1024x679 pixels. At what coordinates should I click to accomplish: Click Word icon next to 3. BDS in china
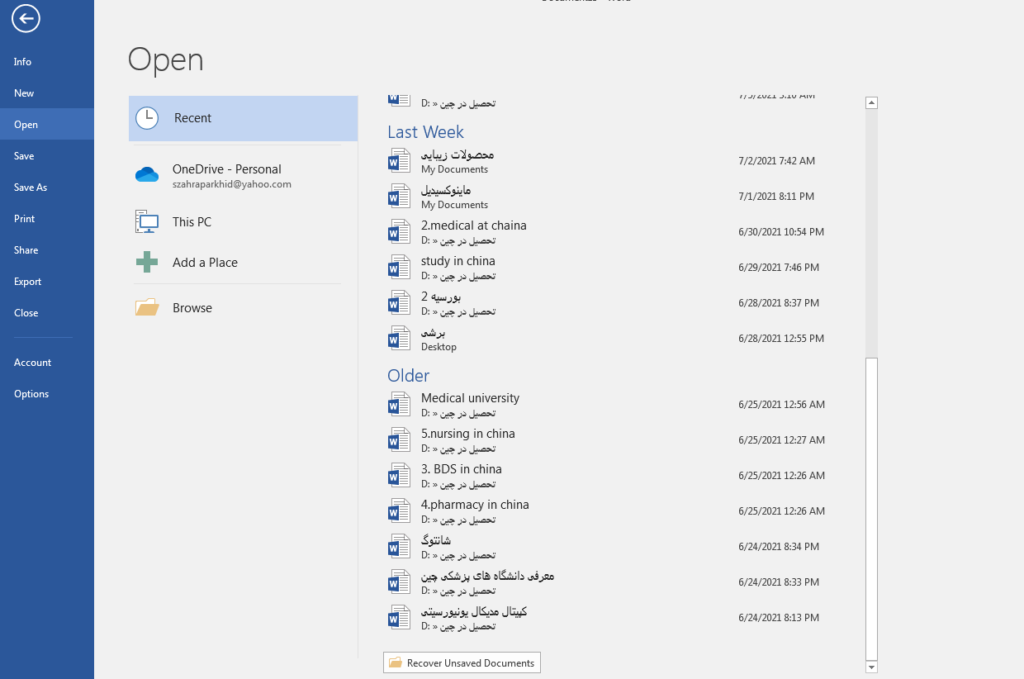point(399,475)
